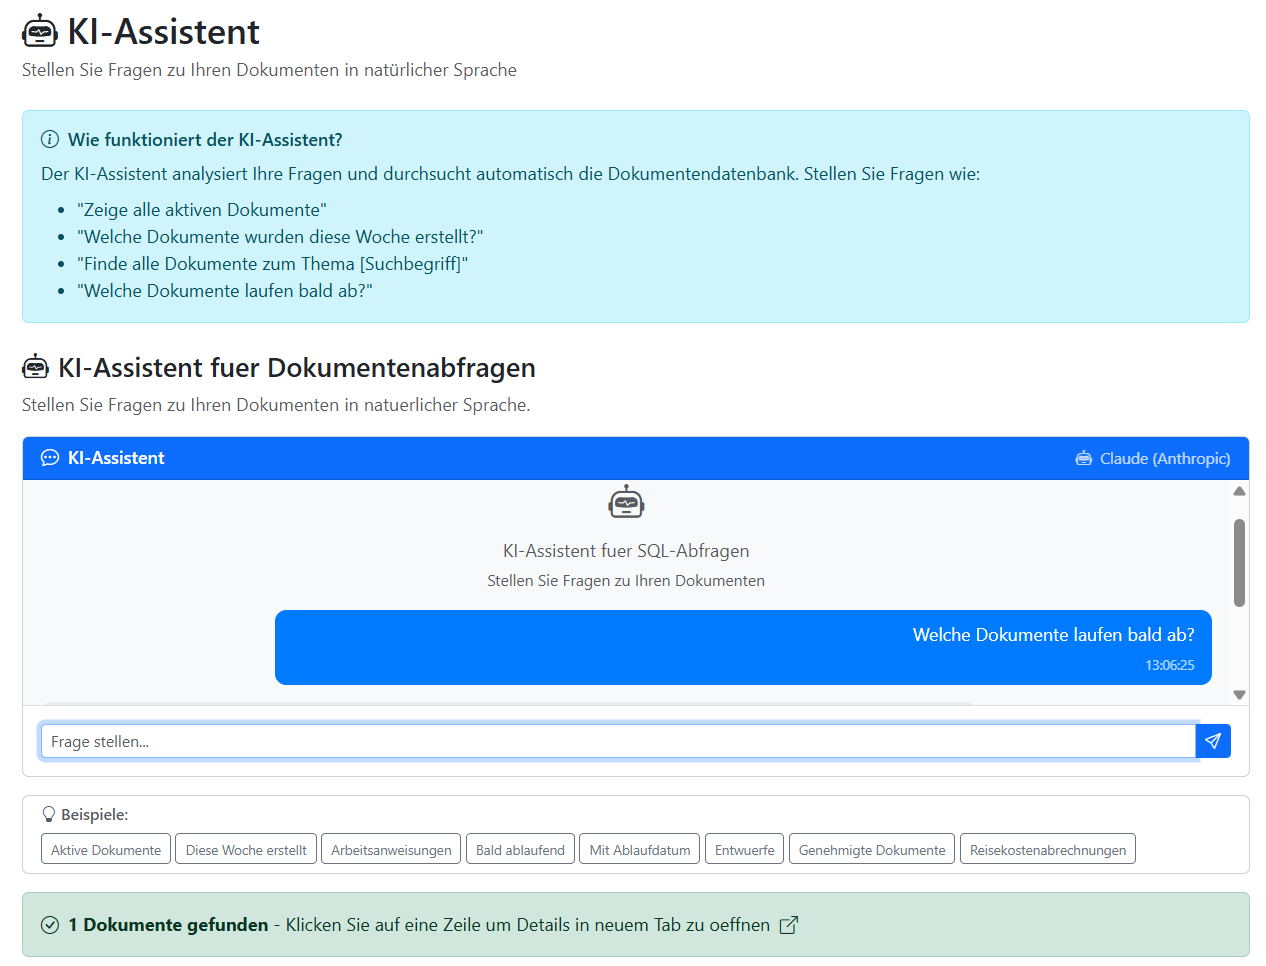
Task: Click the robot icon beside Dokumentenabfragen heading
Action: (x=36, y=366)
